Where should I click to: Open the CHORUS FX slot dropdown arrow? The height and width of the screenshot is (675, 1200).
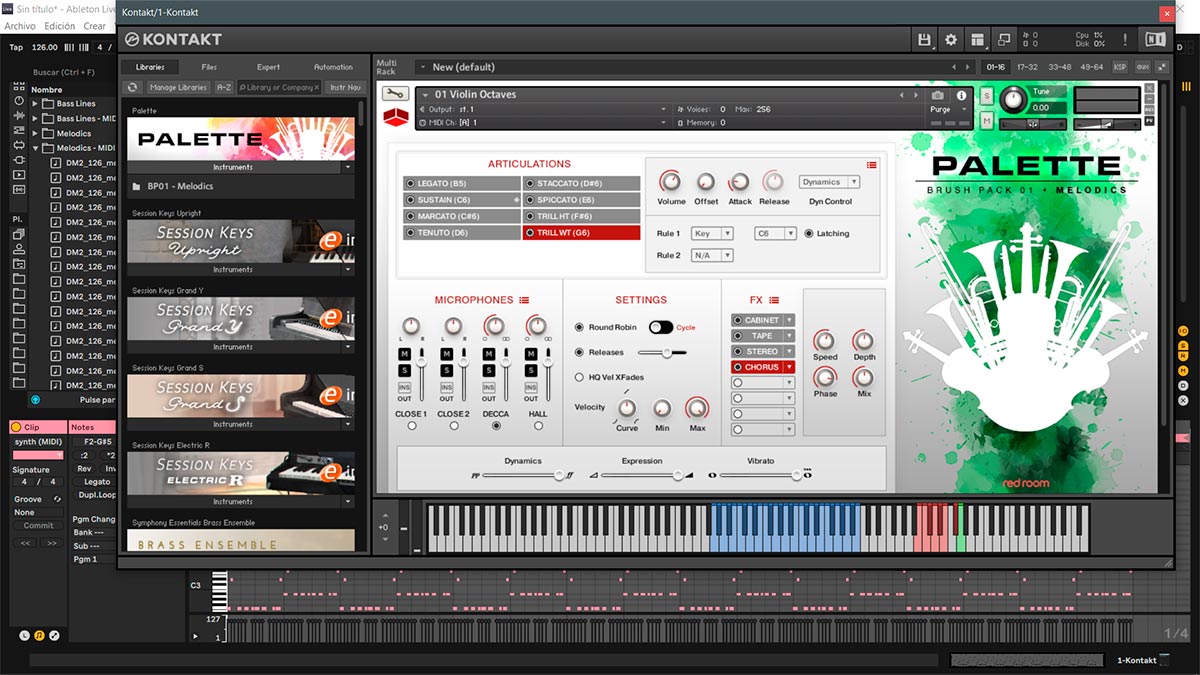[789, 367]
